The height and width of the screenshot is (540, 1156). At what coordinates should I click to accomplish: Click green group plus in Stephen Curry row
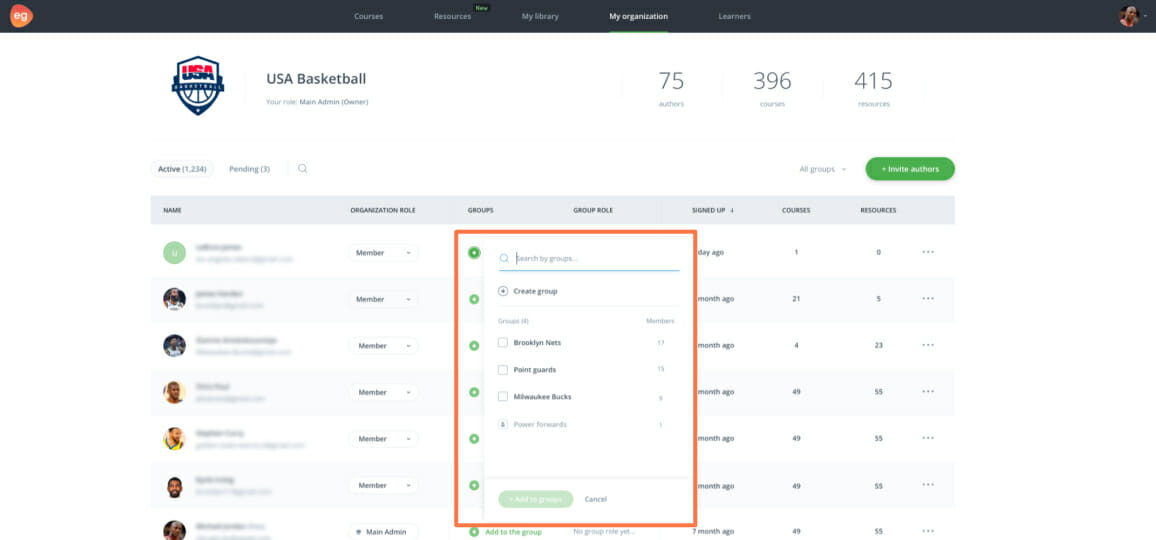pos(474,439)
